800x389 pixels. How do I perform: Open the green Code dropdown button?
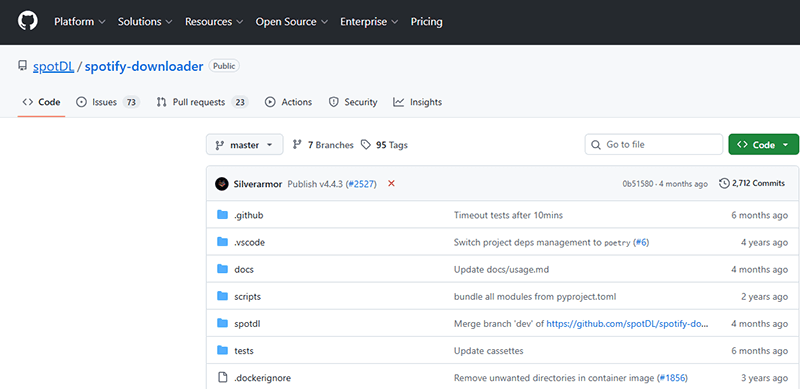pos(763,145)
